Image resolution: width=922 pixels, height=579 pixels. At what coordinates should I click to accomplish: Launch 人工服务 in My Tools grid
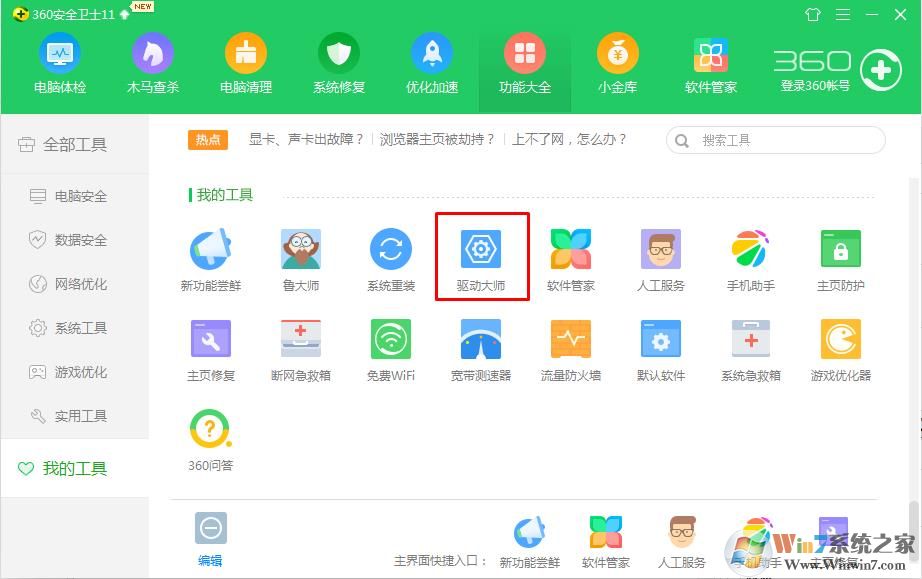661,259
